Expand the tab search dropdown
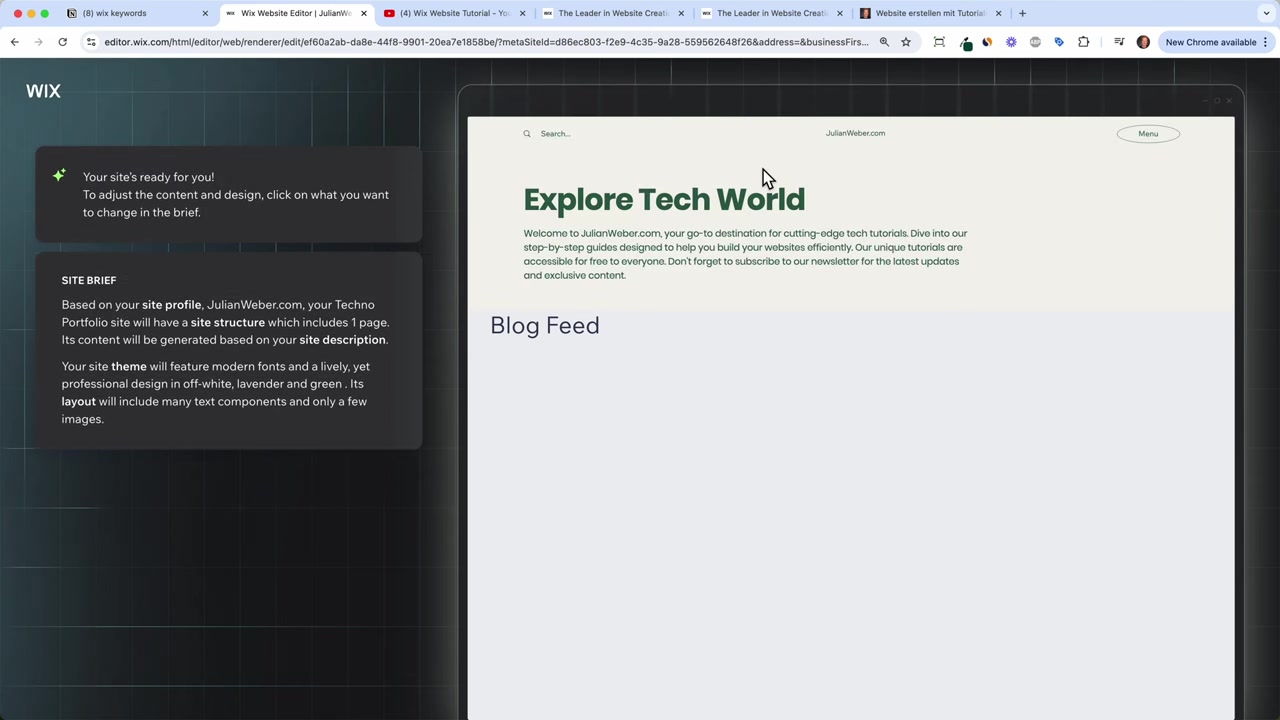The height and width of the screenshot is (720, 1280). [1266, 13]
